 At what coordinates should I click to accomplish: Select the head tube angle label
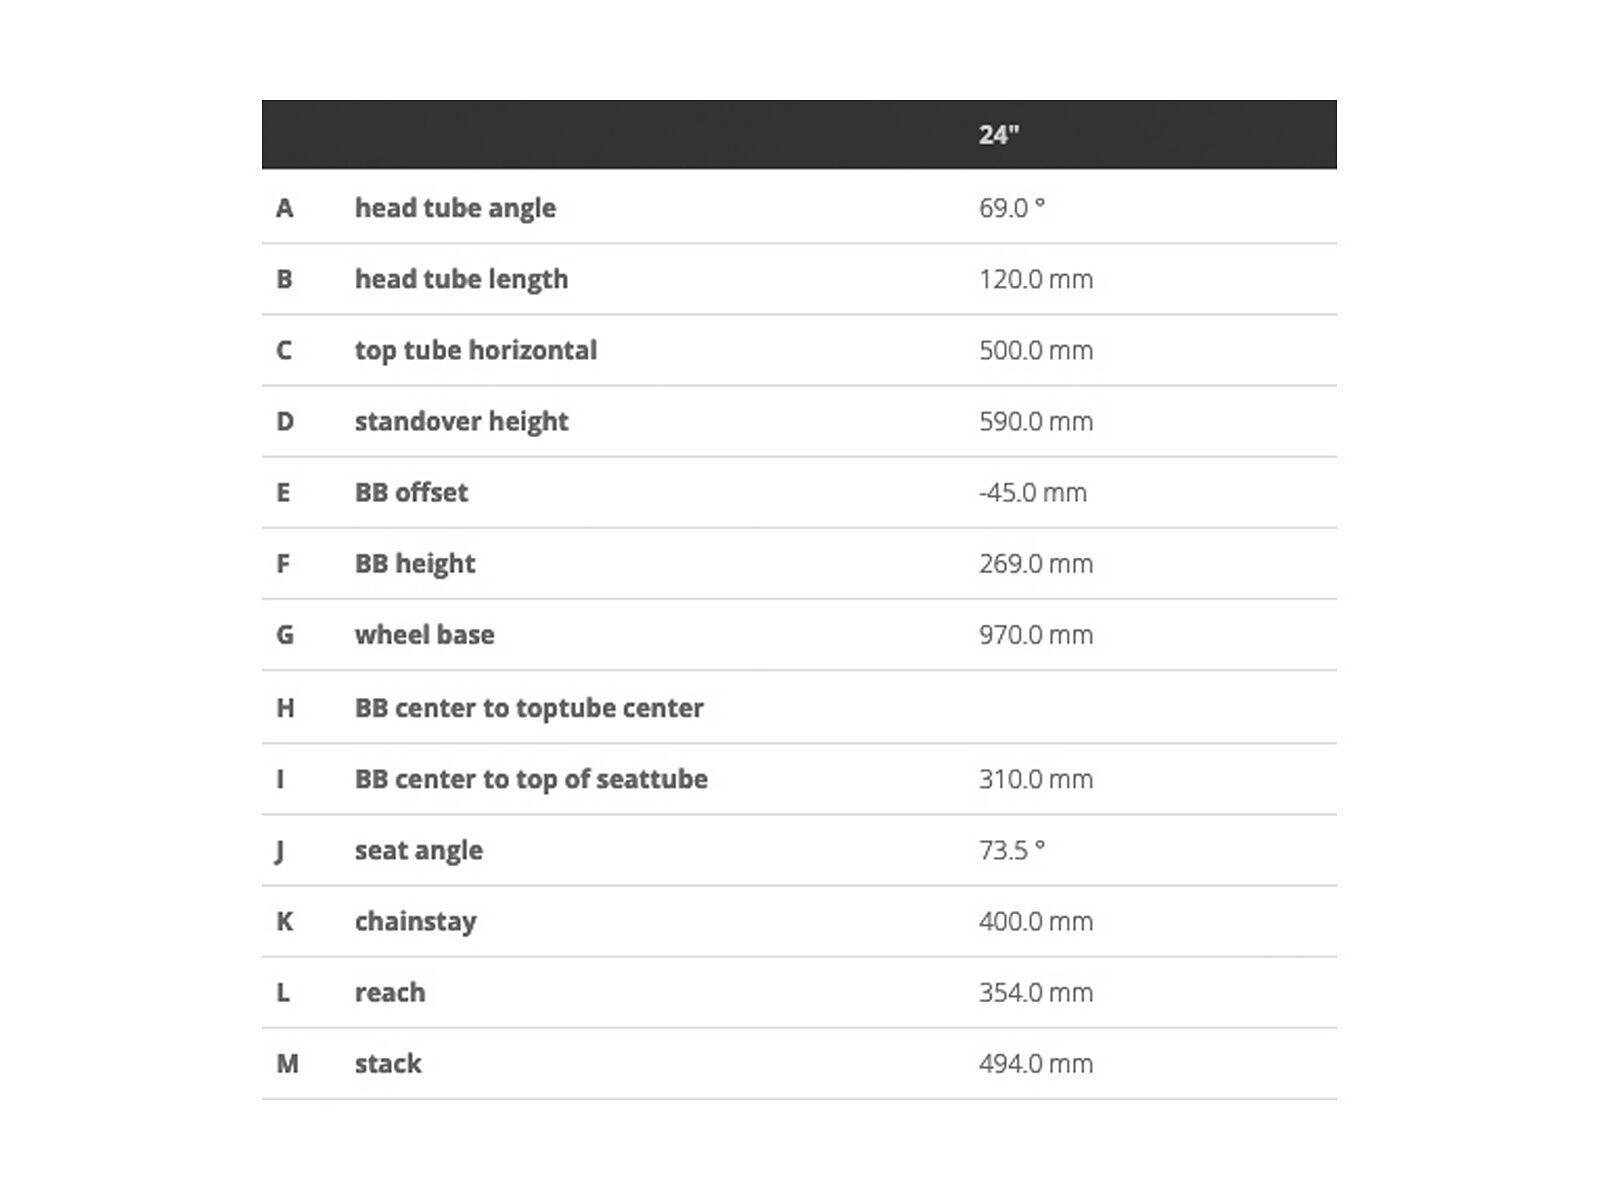(455, 208)
